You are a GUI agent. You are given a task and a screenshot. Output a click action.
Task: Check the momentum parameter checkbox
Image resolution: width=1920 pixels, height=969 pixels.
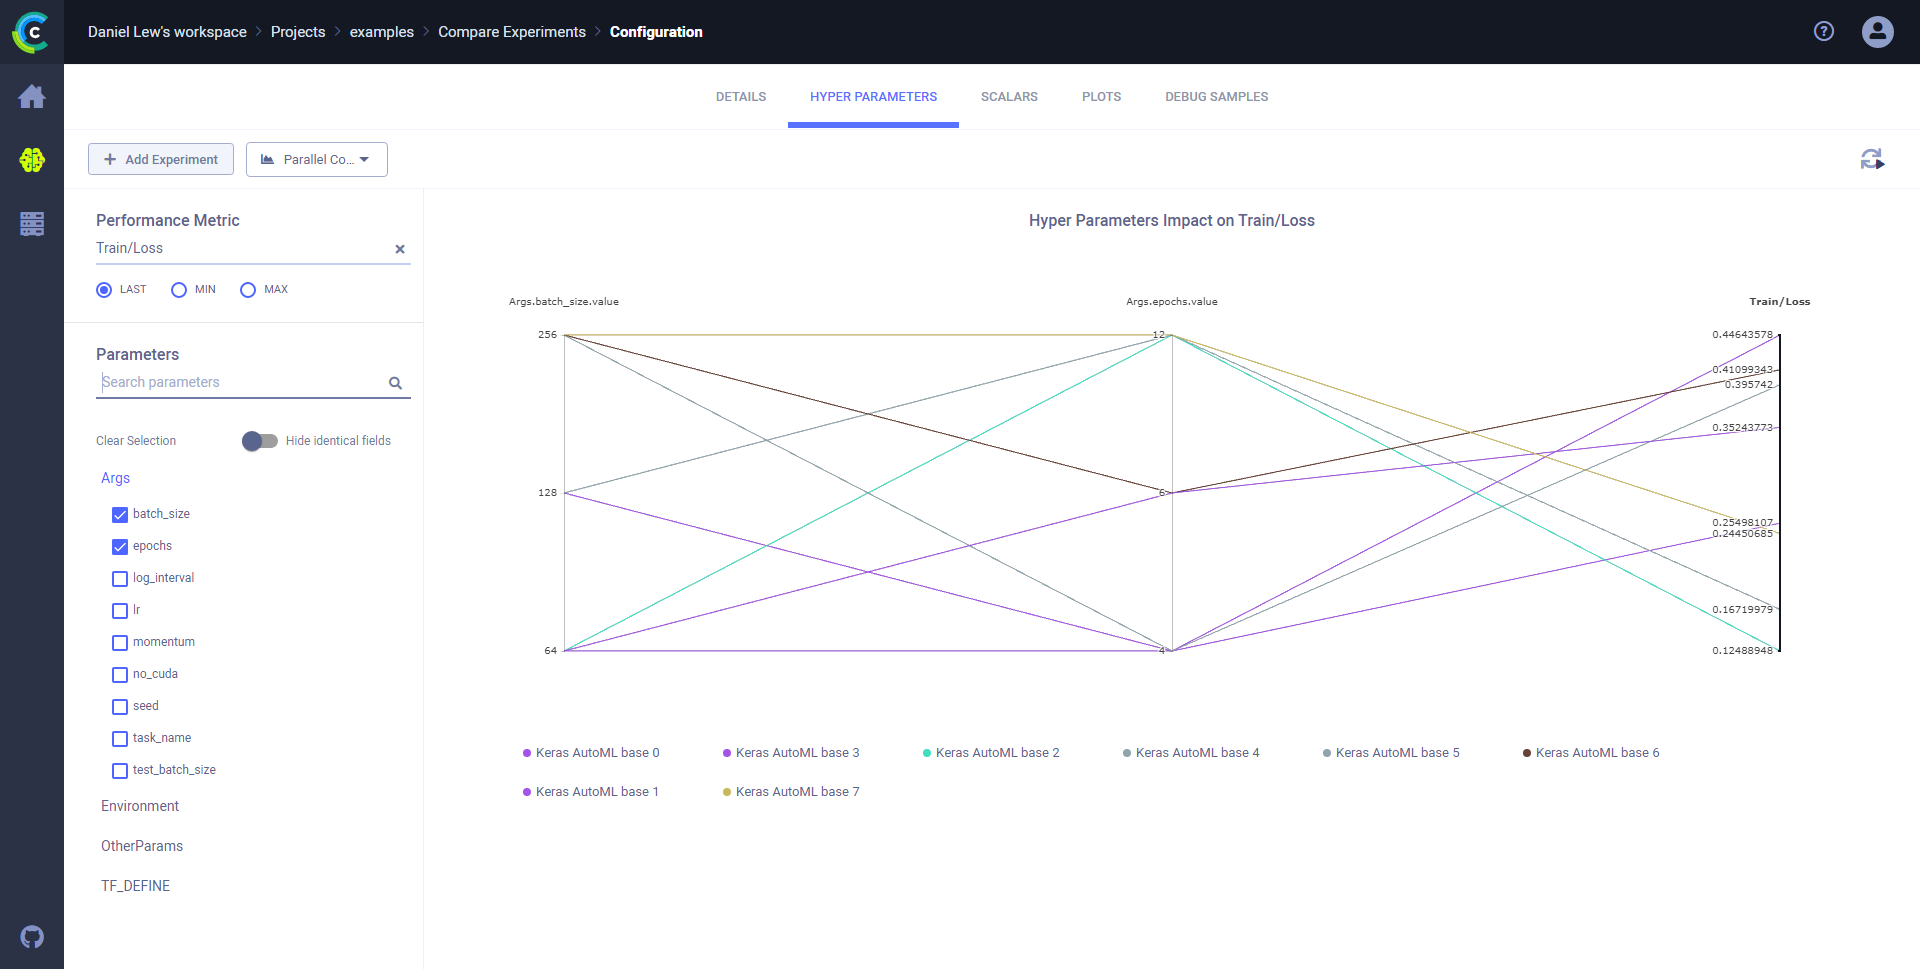120,643
